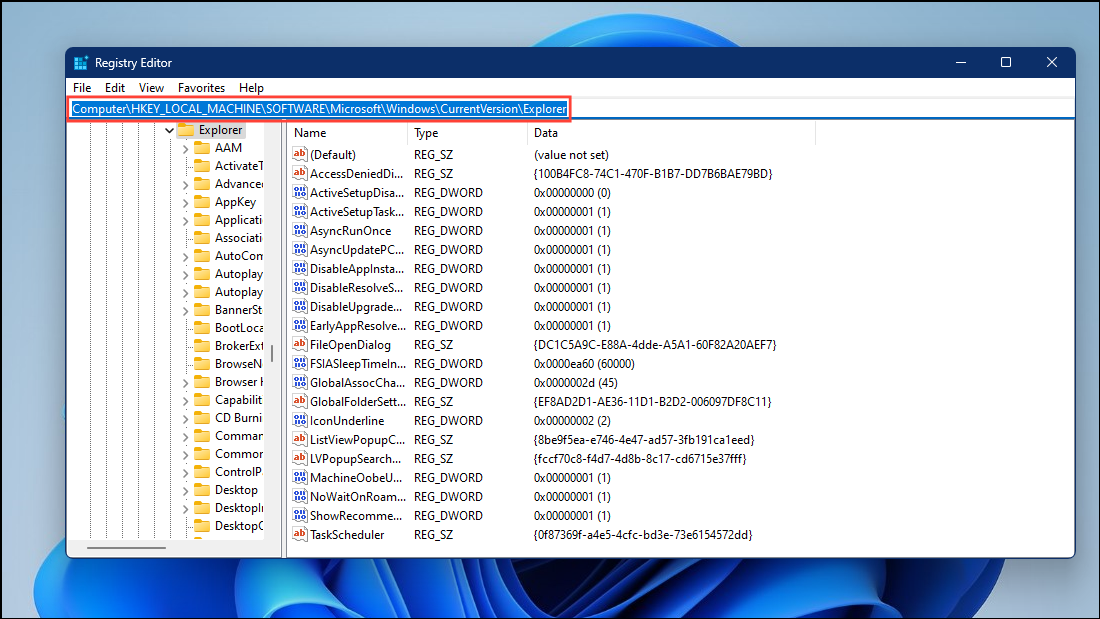Click the ab icon next to FileOpenDialog
Screen dimensions: 1100x619
click(x=299, y=344)
